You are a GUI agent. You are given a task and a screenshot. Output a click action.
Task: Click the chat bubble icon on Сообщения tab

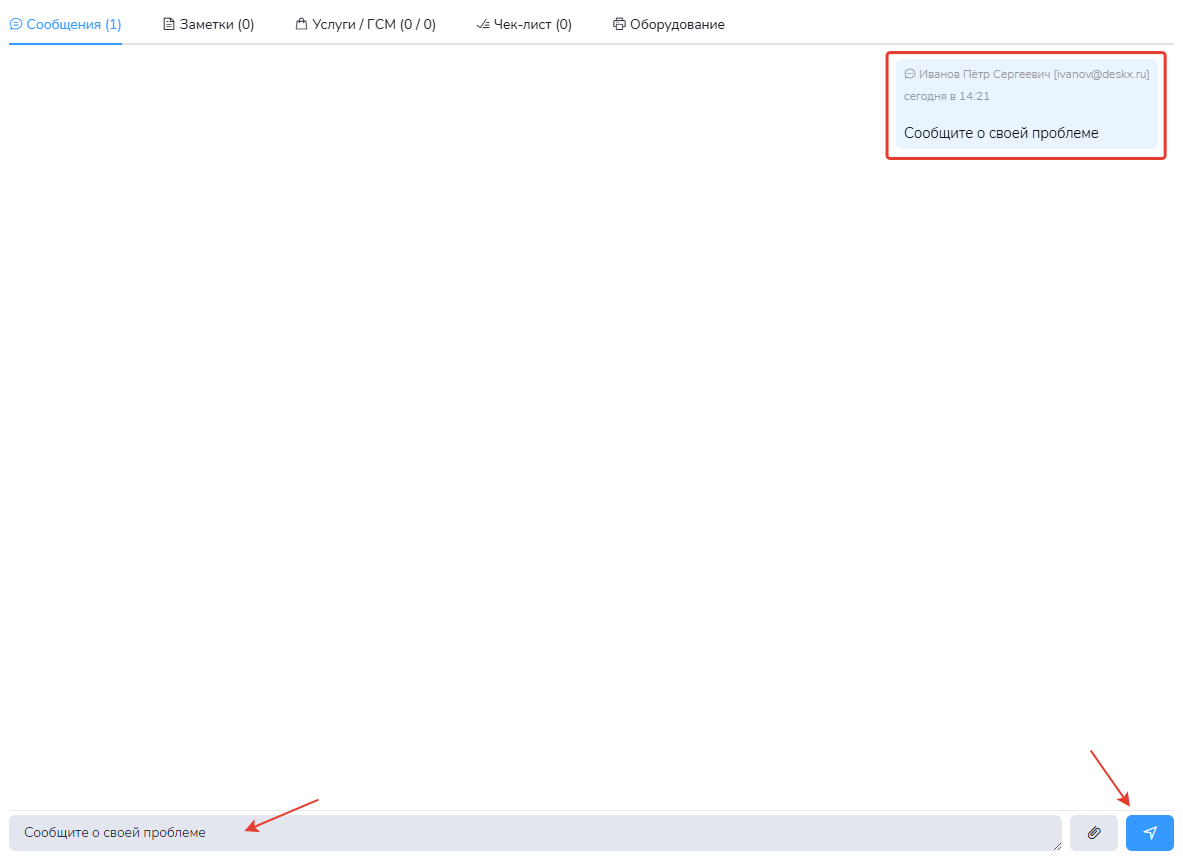point(16,25)
